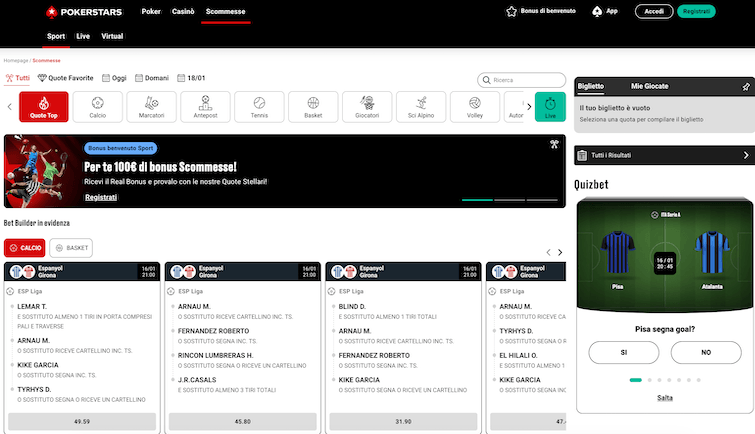Screen dimensions: 755x434
Task: Click the Bonus di benvenuto star icon
Action: point(511,12)
